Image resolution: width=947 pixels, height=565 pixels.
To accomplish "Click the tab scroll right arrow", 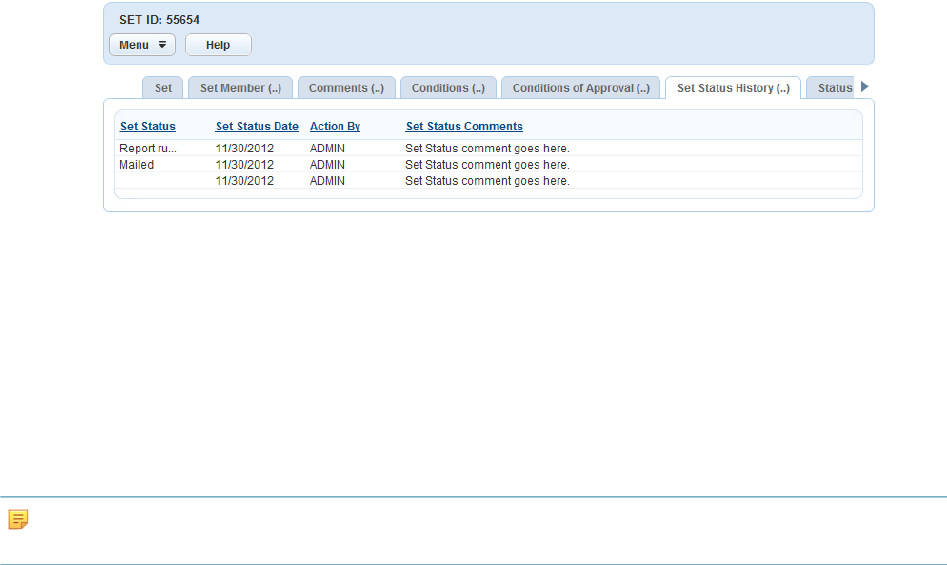I will tap(864, 87).
